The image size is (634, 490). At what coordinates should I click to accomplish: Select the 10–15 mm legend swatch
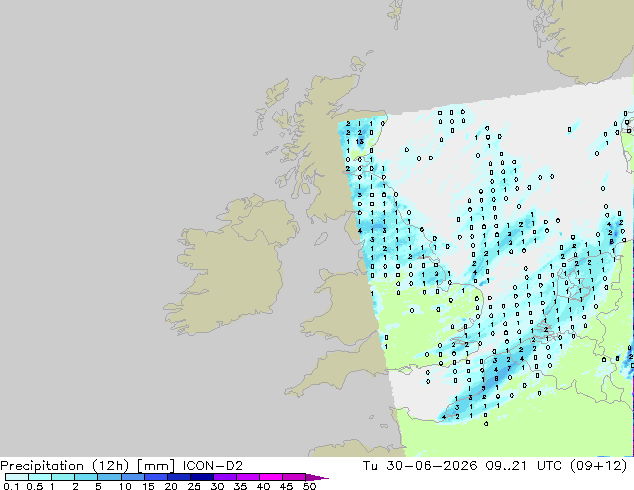132,477
